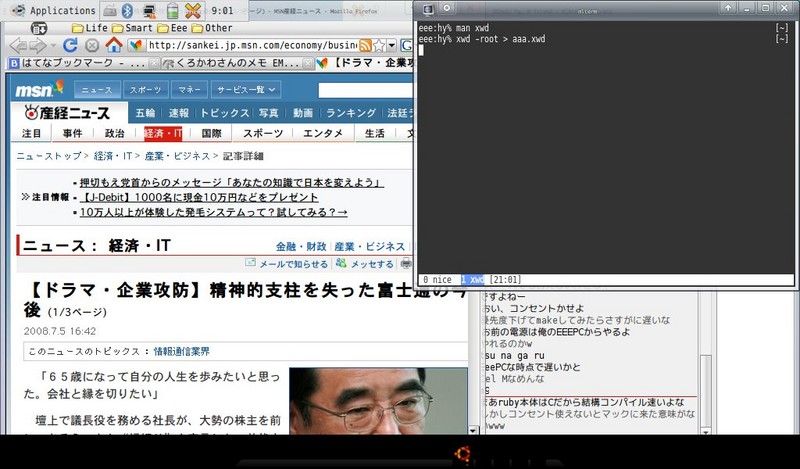Subscribe via the RSS feed icon
The width and height of the screenshot is (800, 469).
pyautogui.click(x=365, y=46)
